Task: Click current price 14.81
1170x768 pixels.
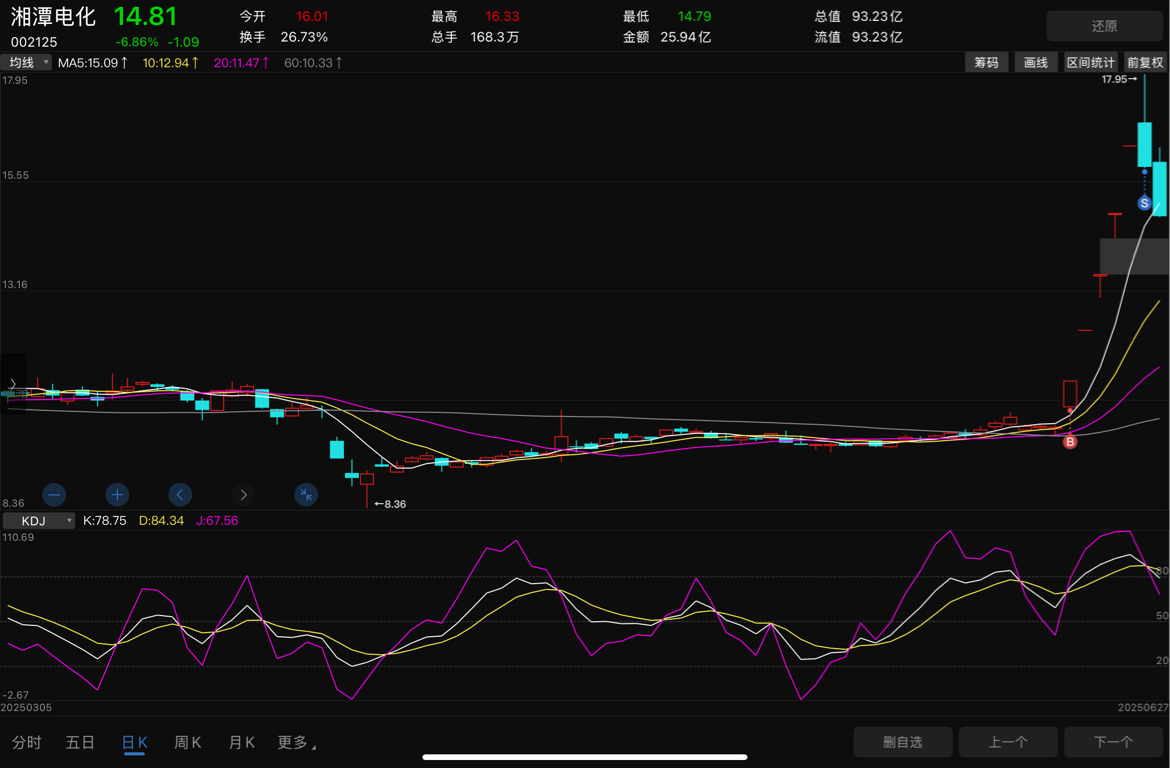Action: click(146, 16)
